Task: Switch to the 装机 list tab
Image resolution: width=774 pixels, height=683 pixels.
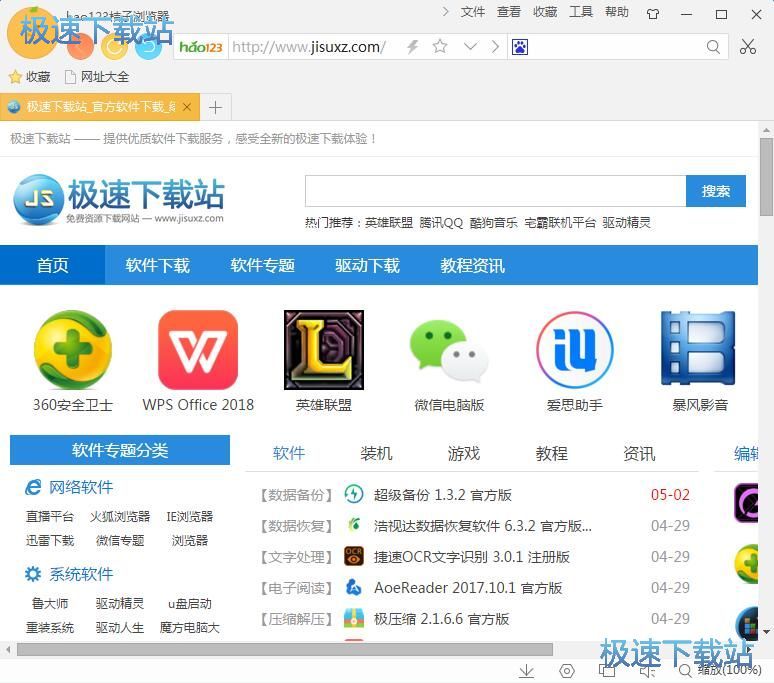Action: [376, 453]
